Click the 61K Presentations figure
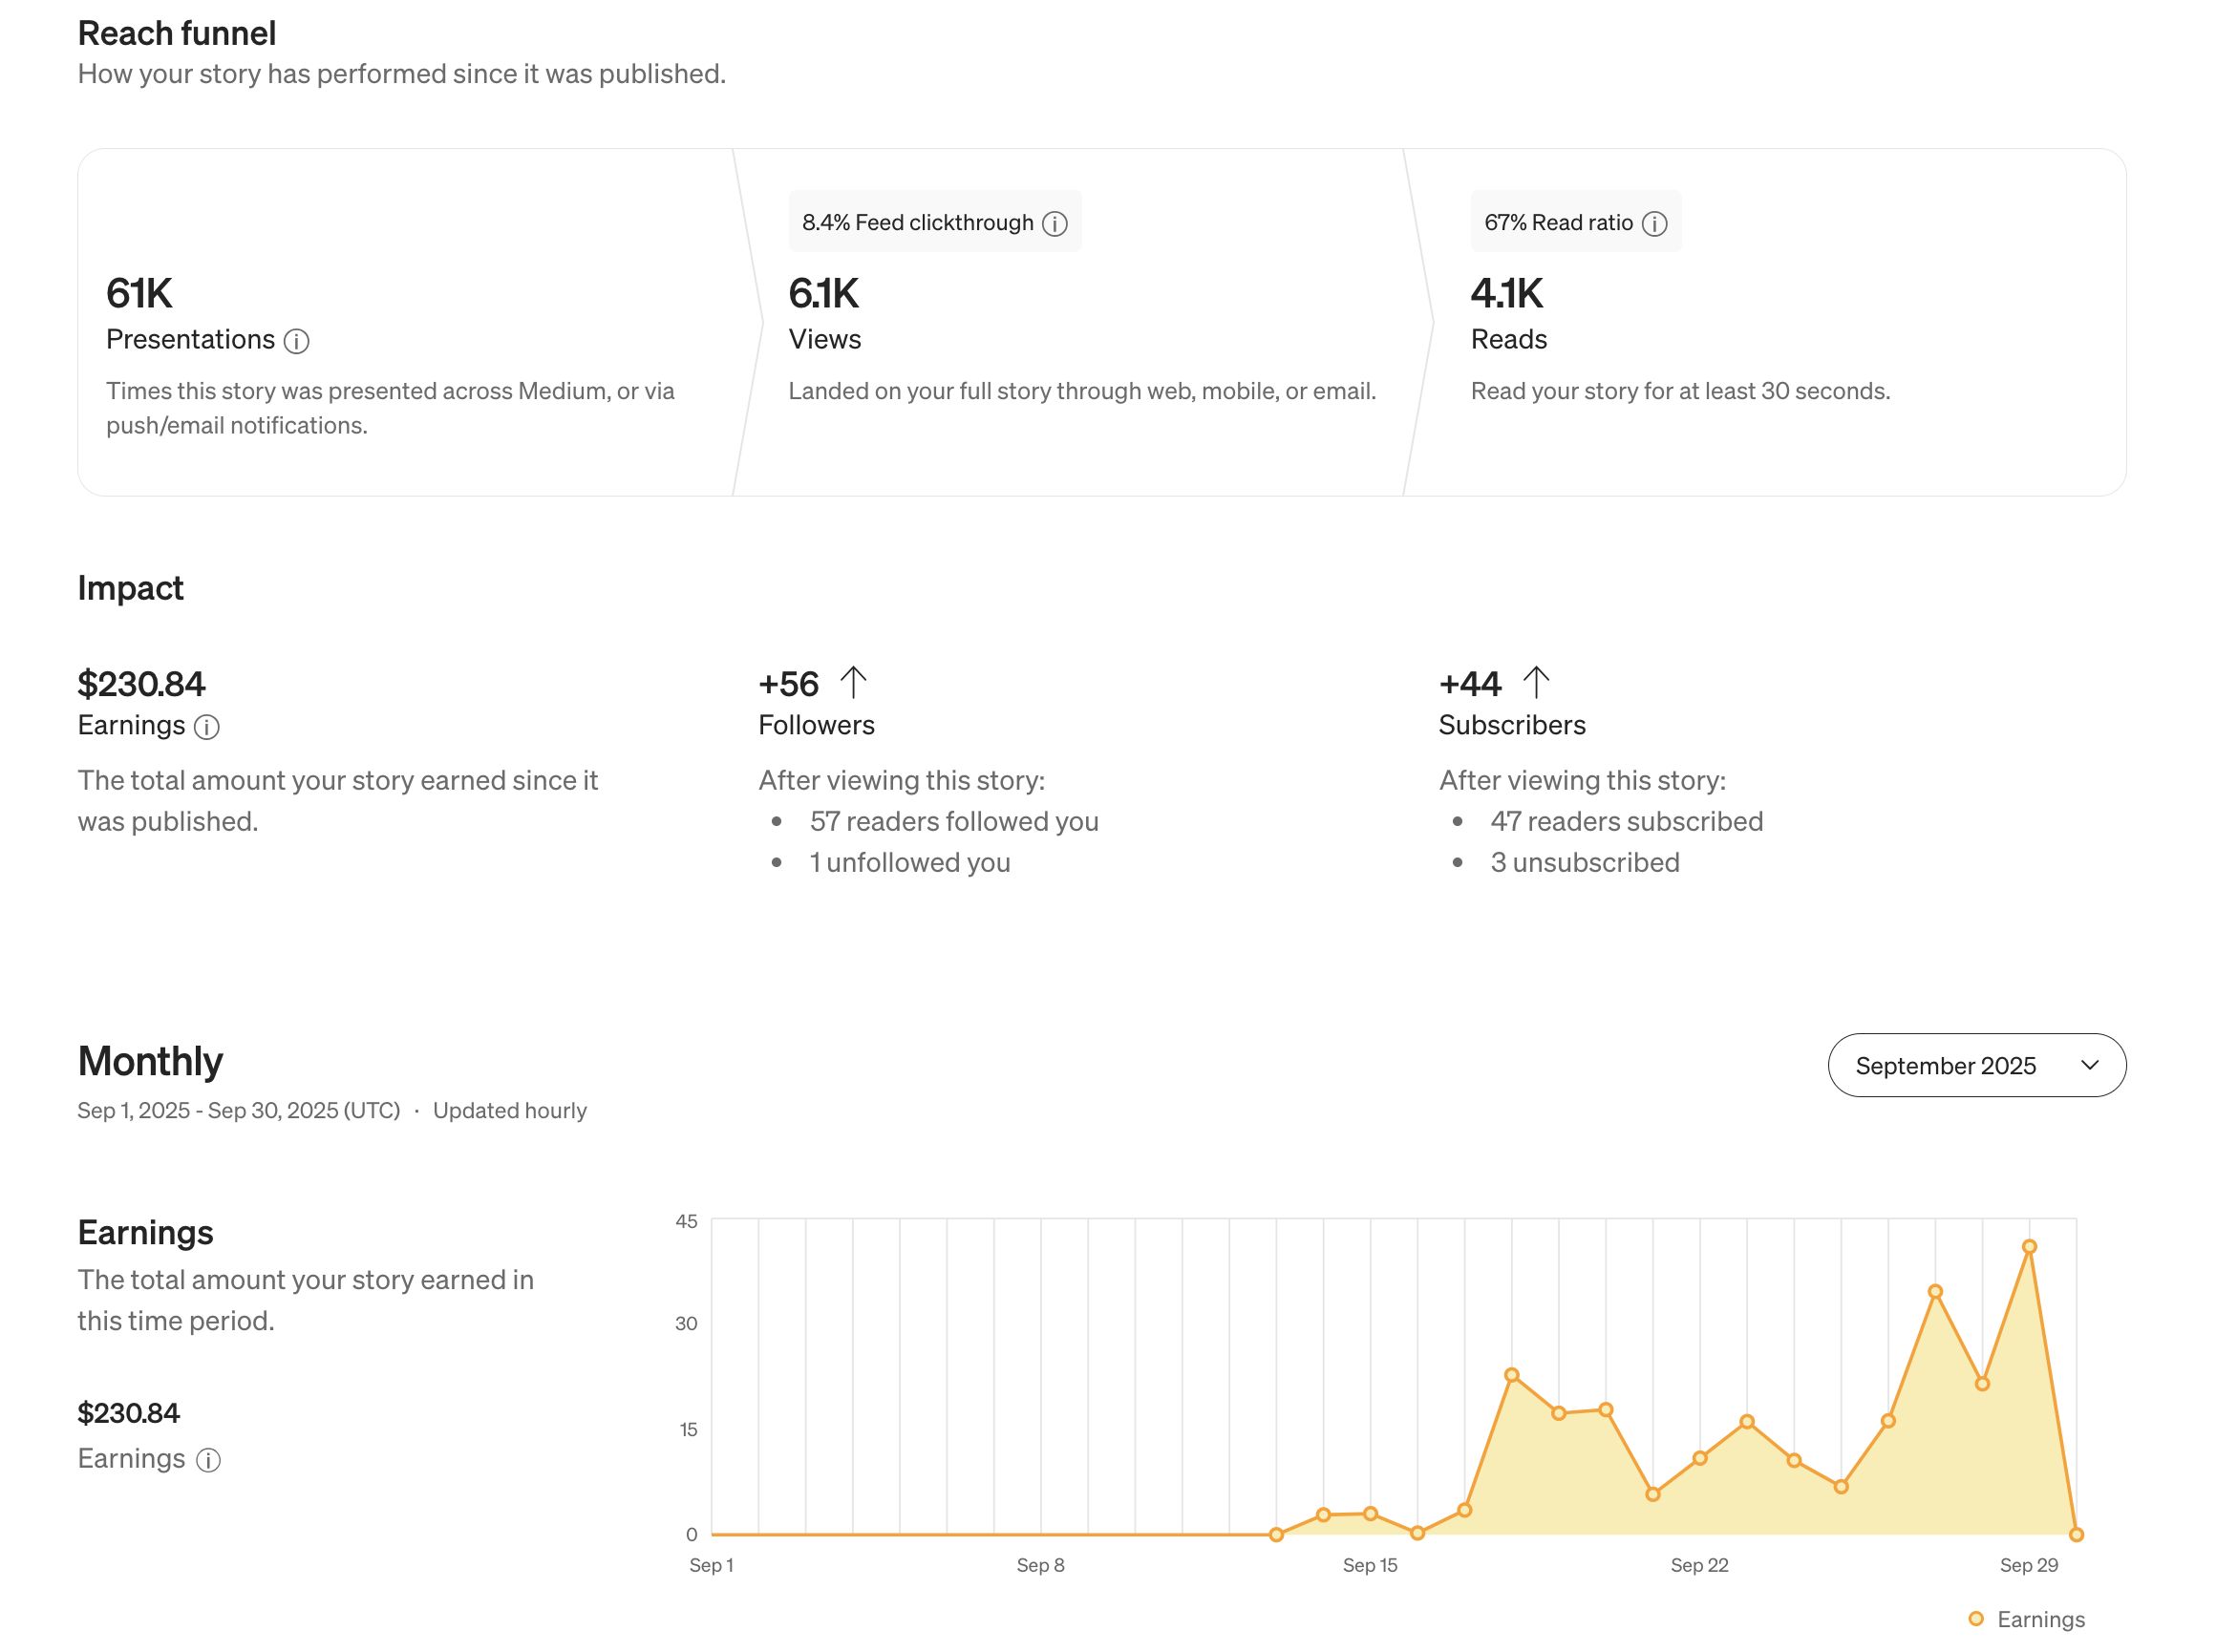This screenshot has height=1652, width=2216. (139, 294)
